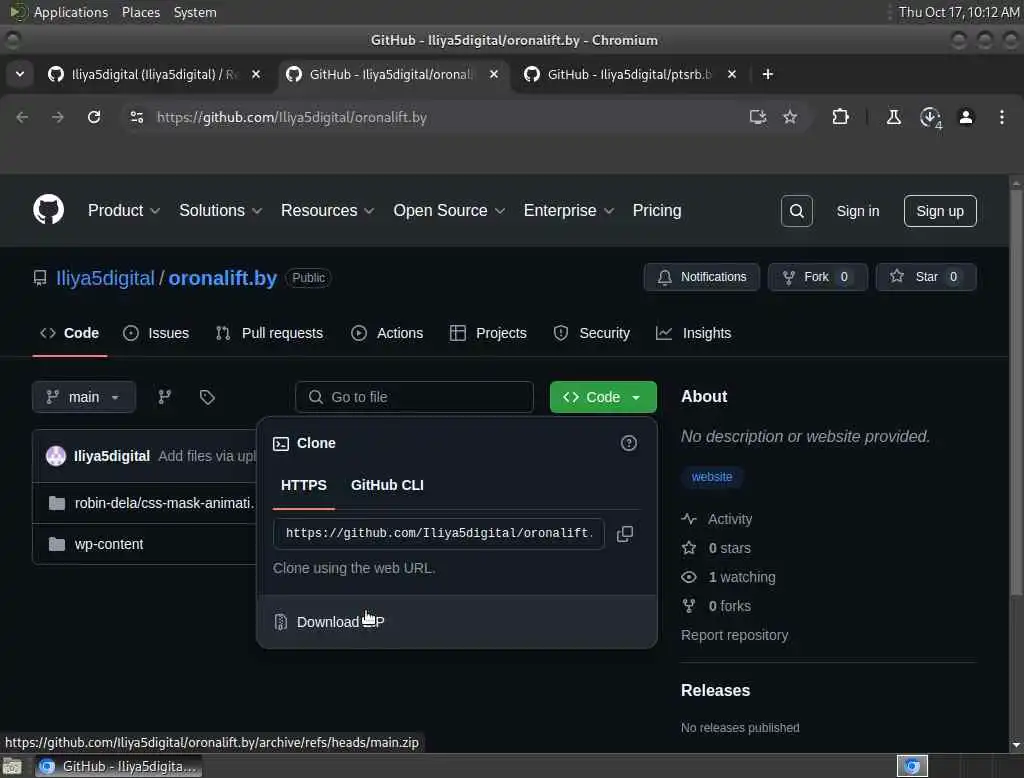The height and width of the screenshot is (778, 1024).
Task: Switch to the Projects tab
Action: [488, 332]
